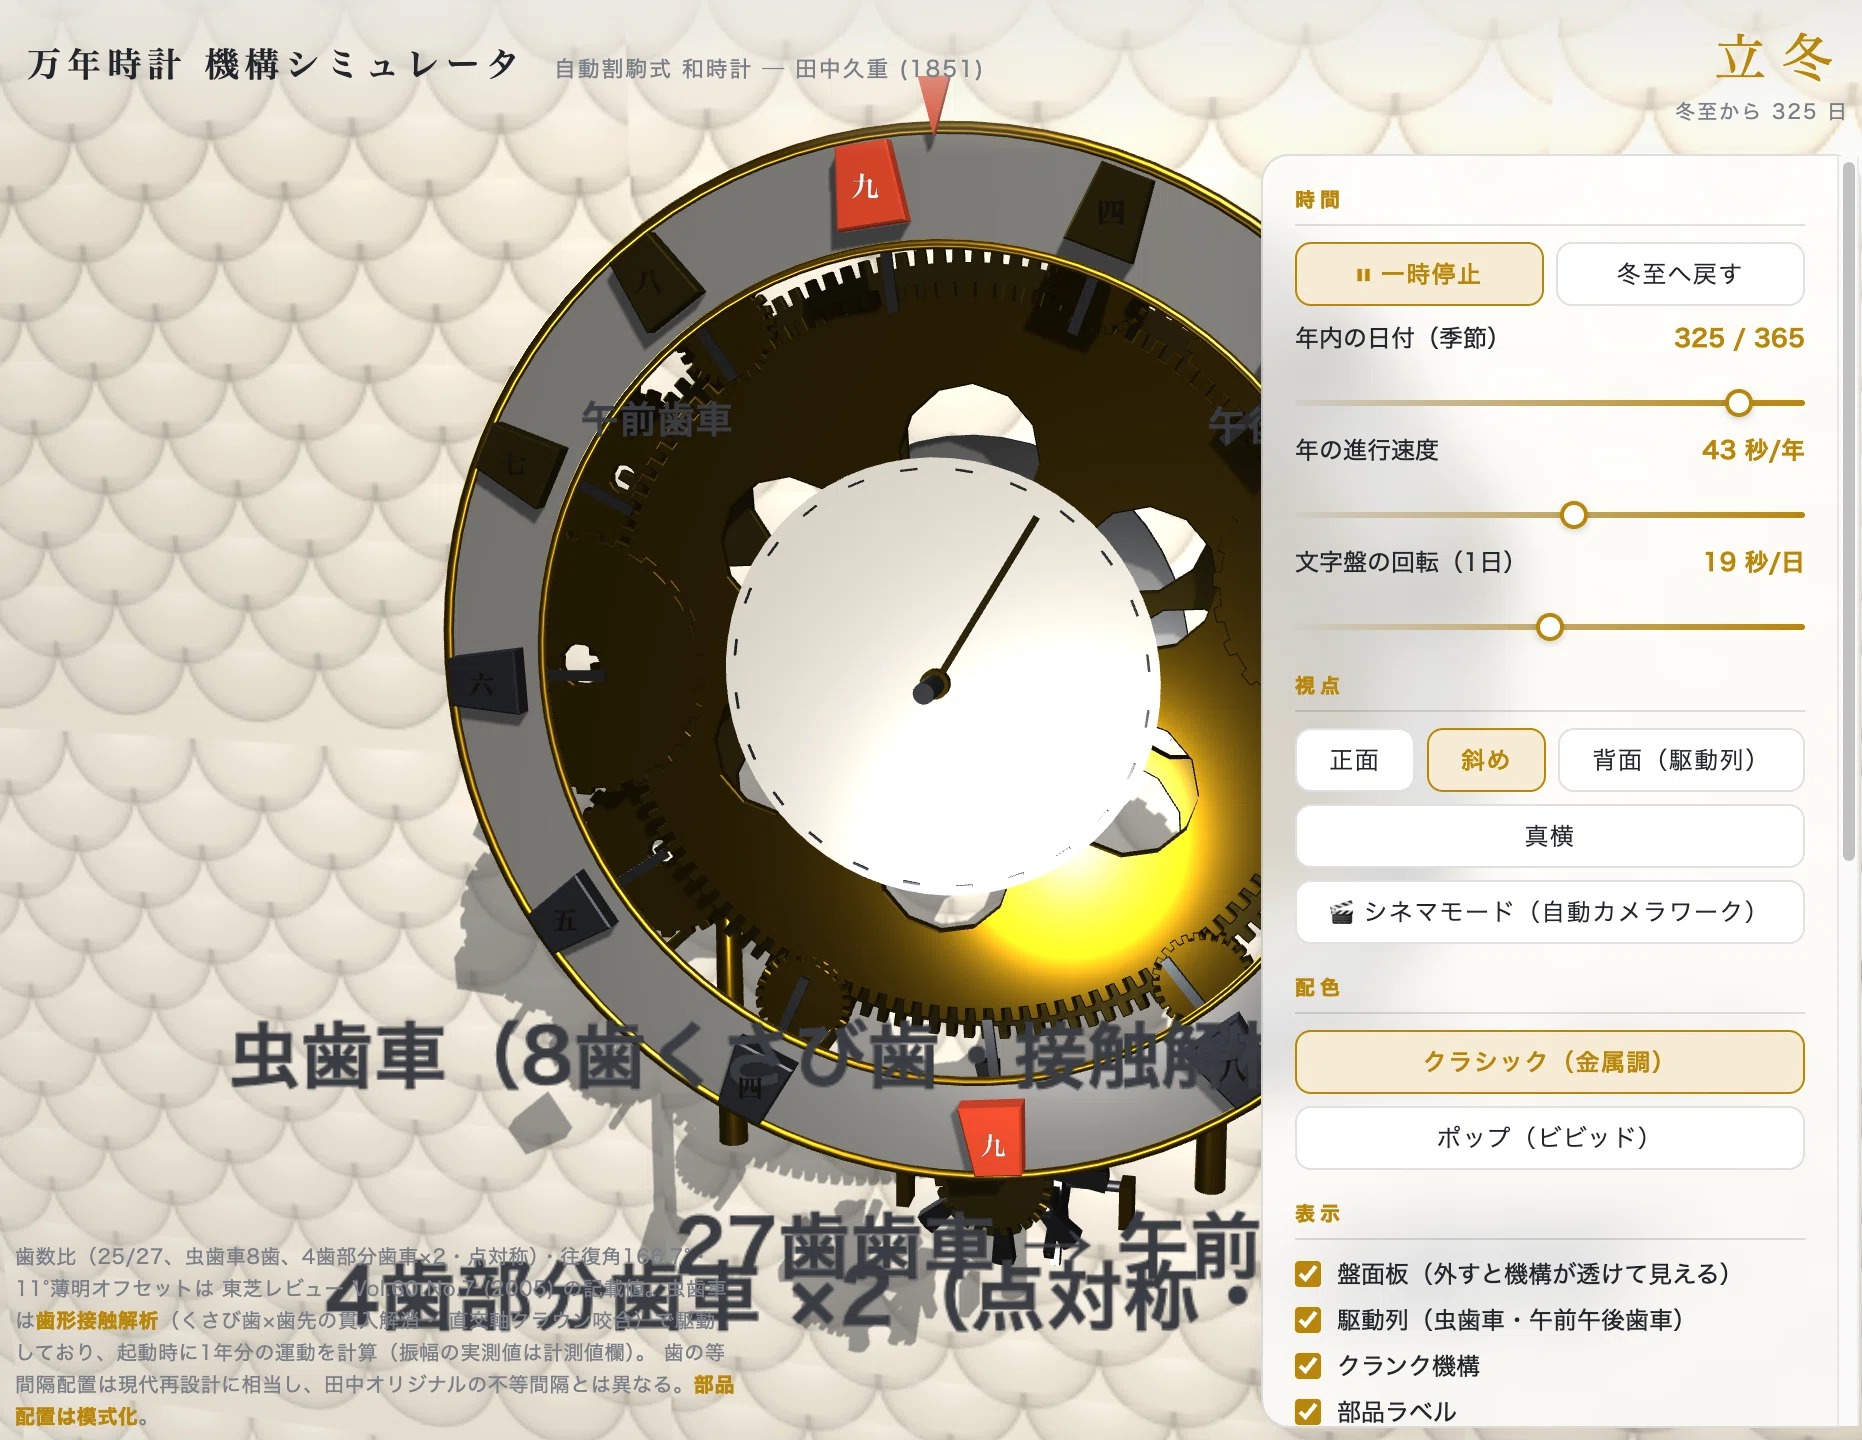Pause the simulation with 一時停止 button
This screenshot has height=1440, width=1862.
[x=1419, y=274]
